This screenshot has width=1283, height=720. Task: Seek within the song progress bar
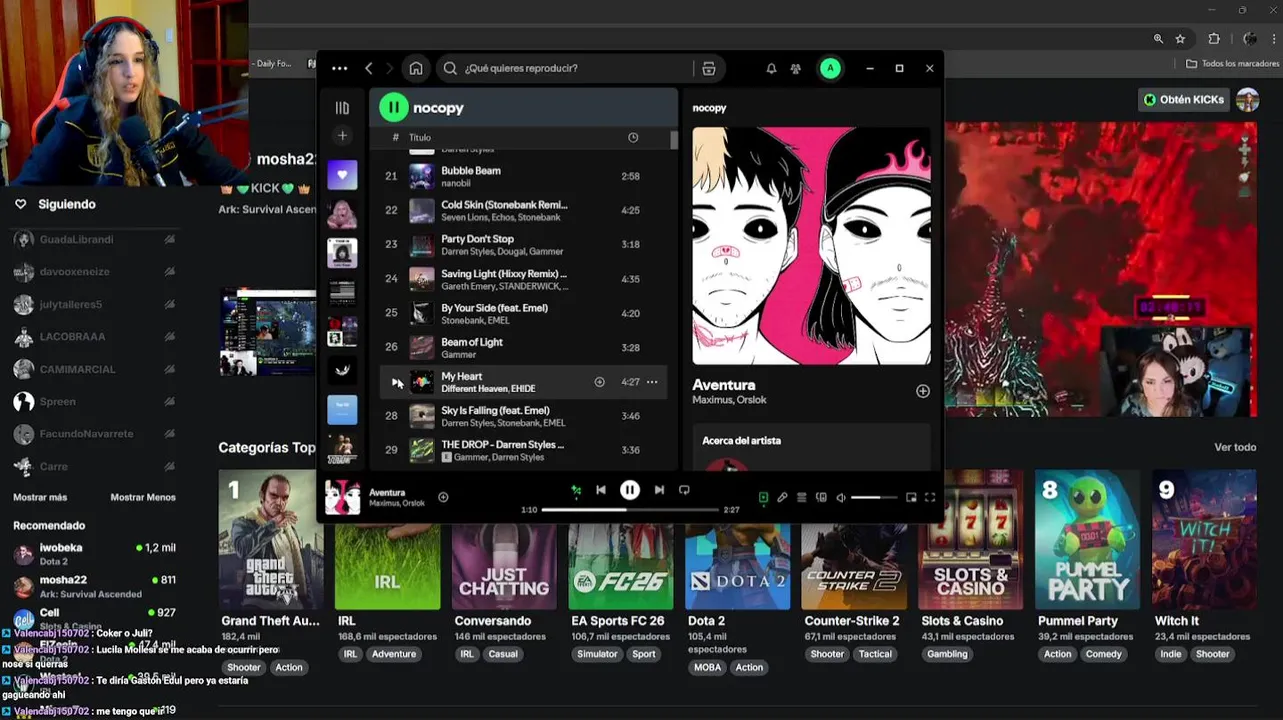click(630, 510)
